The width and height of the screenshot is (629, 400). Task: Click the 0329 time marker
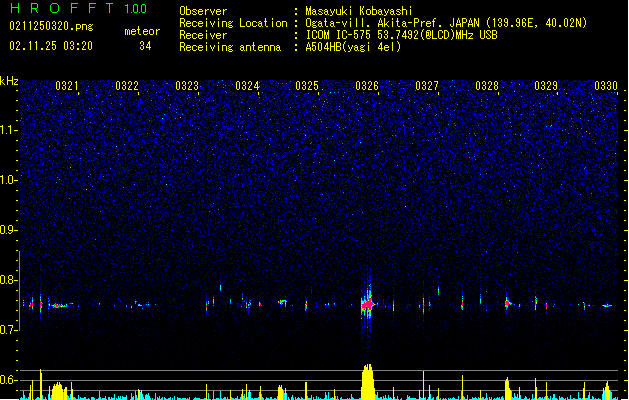click(x=546, y=86)
